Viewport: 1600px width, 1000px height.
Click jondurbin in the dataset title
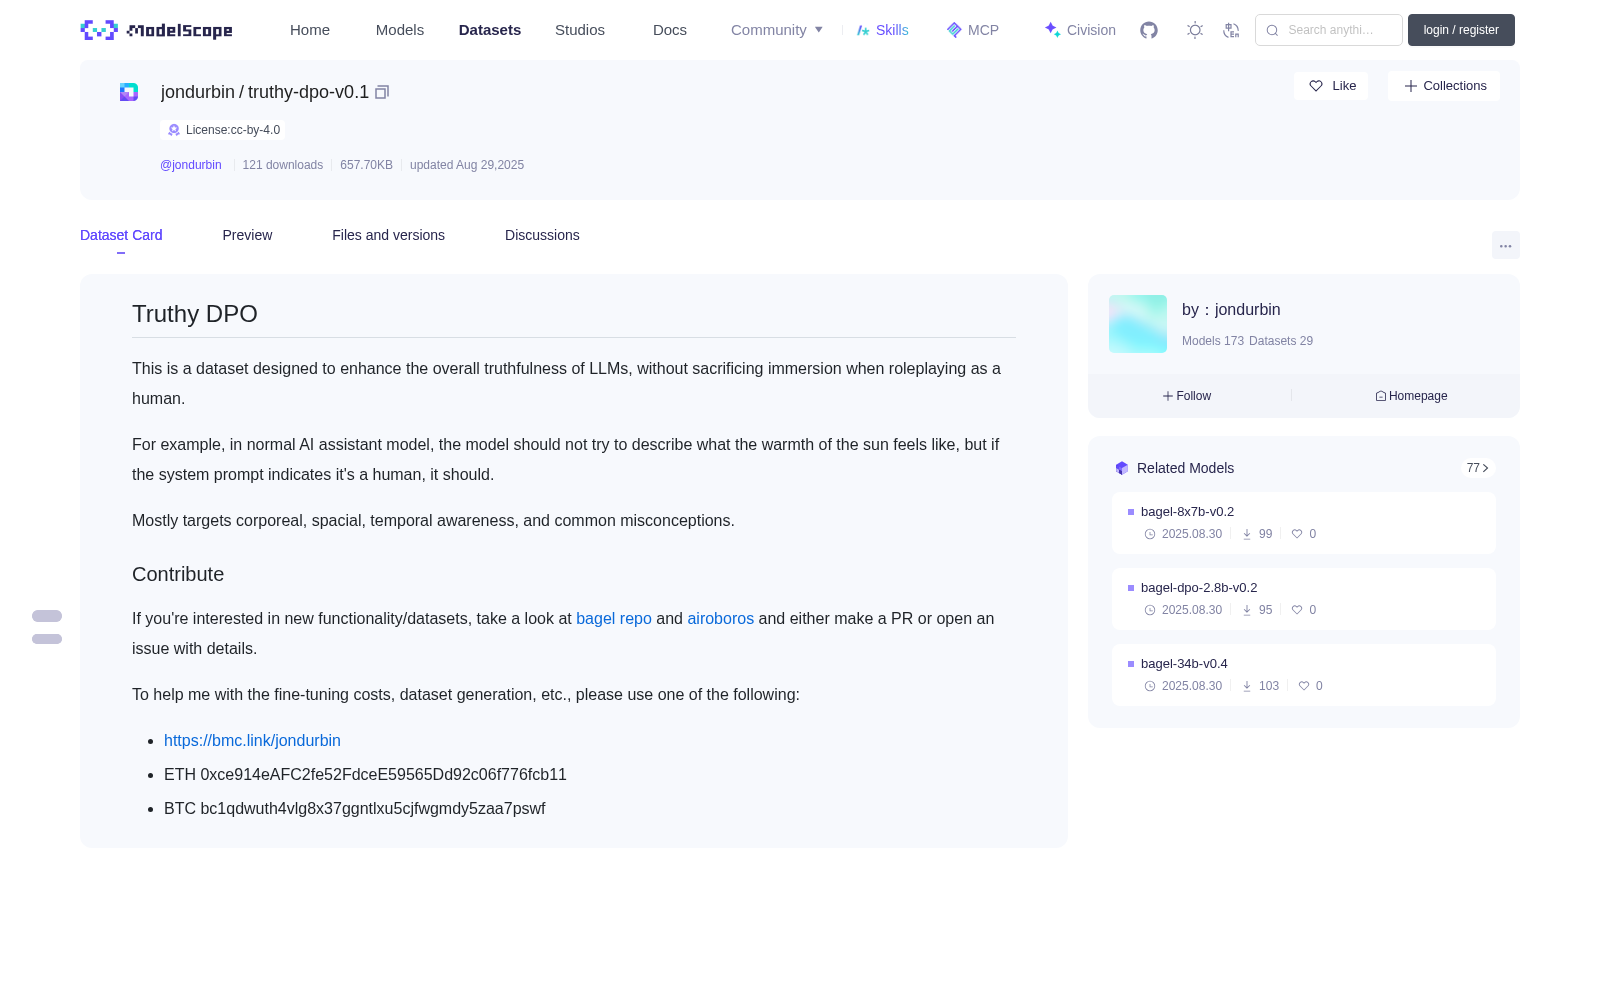tap(198, 92)
